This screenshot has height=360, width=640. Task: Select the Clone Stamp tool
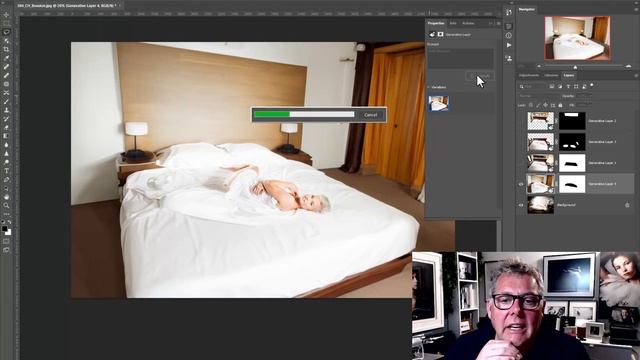tap(6, 110)
